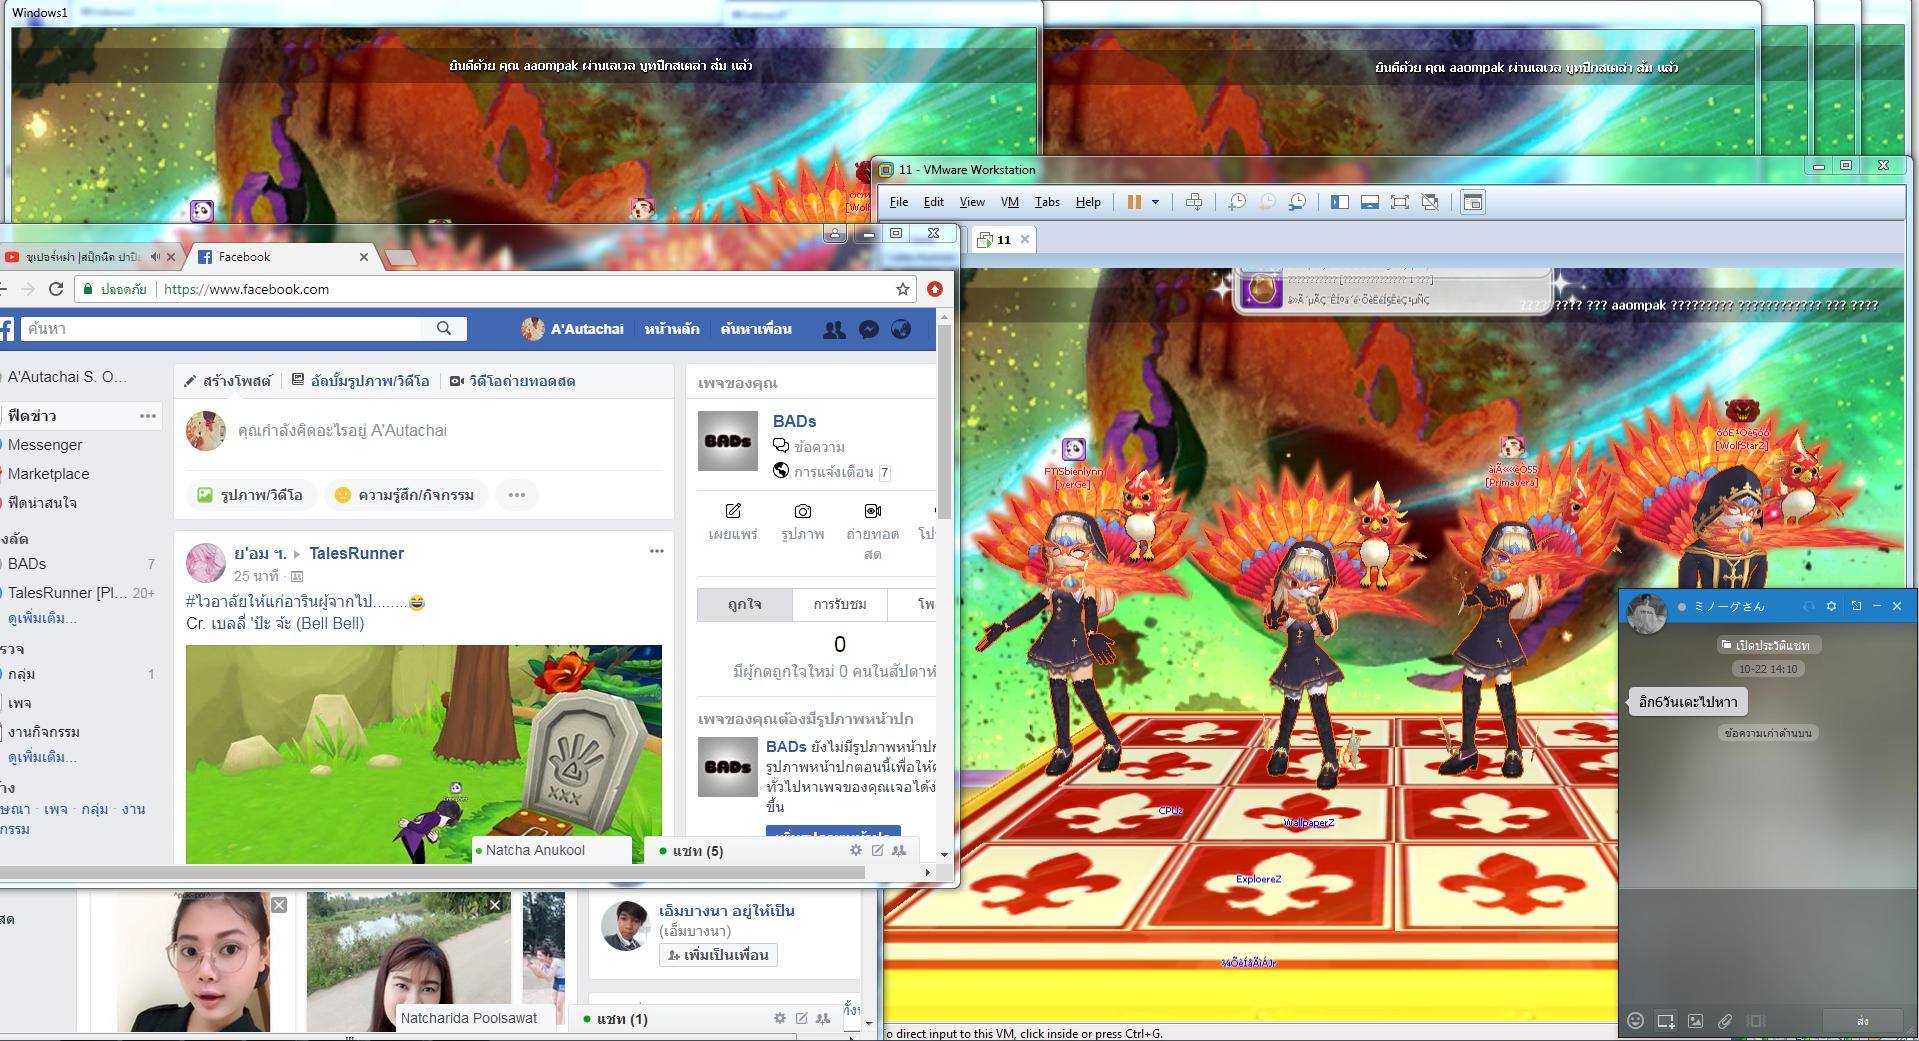This screenshot has height=1041, width=1919.
Task: Open the Help menu in VMware Workstation
Action: [1088, 202]
